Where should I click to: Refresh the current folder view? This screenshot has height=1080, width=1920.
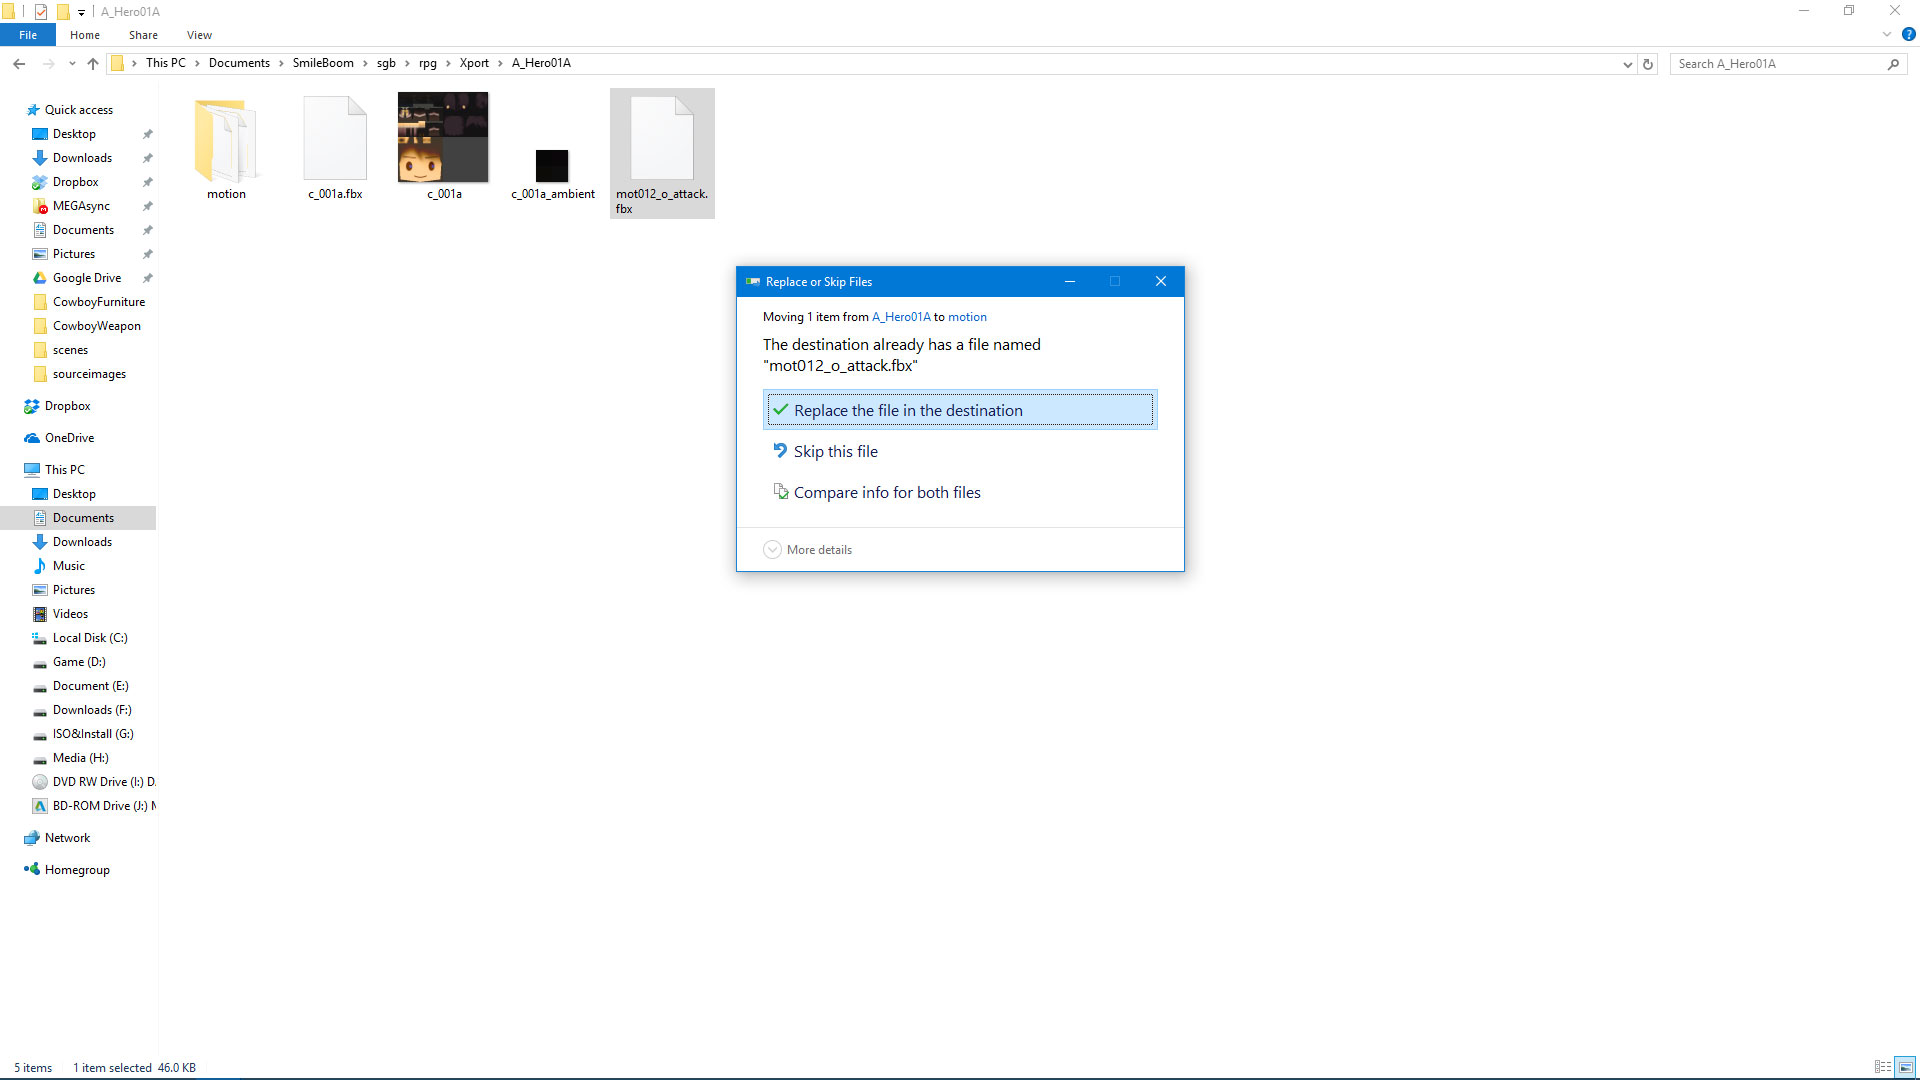1648,63
